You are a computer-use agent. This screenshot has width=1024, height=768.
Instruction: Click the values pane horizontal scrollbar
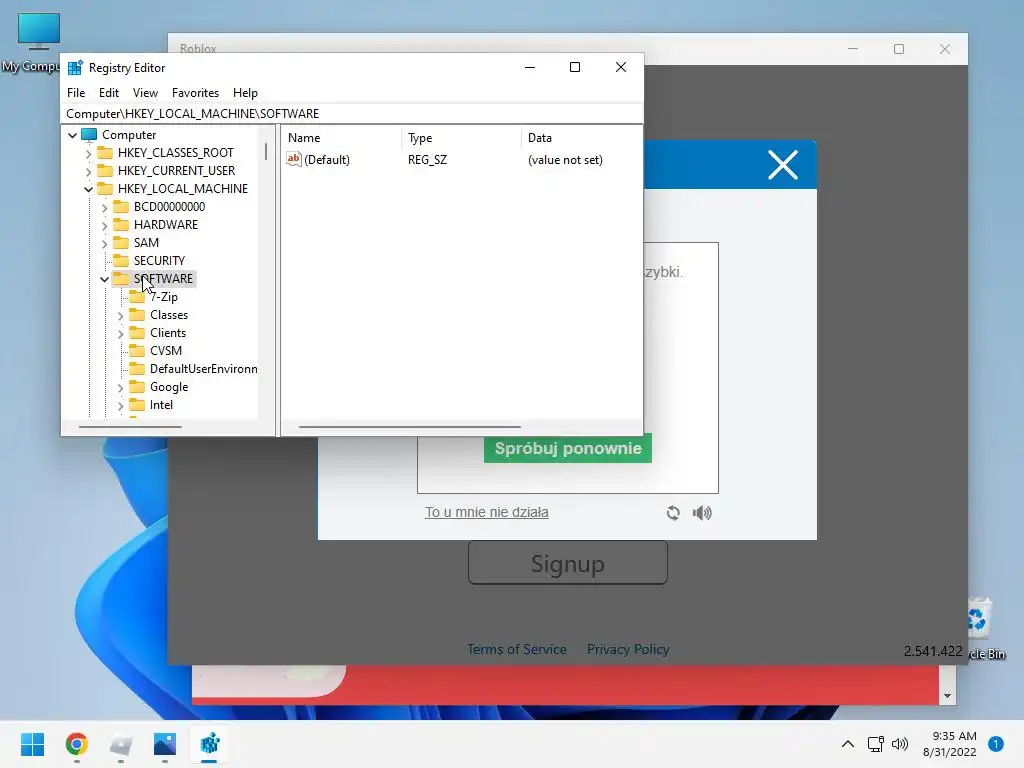point(409,427)
